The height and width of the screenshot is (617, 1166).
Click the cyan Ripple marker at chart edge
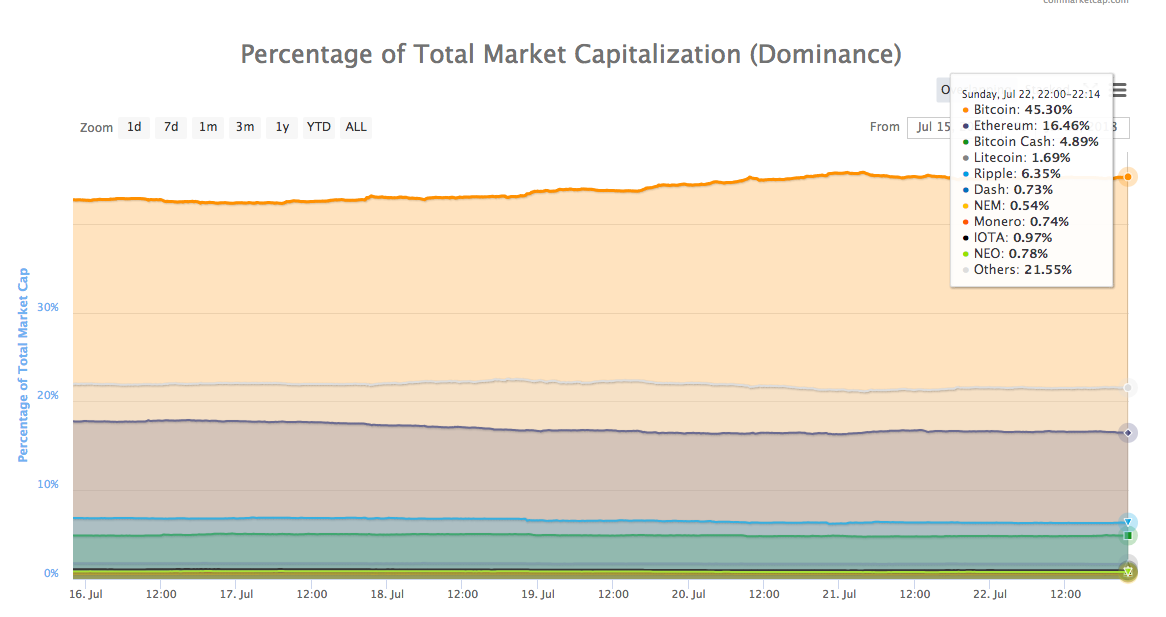[x=1128, y=521]
